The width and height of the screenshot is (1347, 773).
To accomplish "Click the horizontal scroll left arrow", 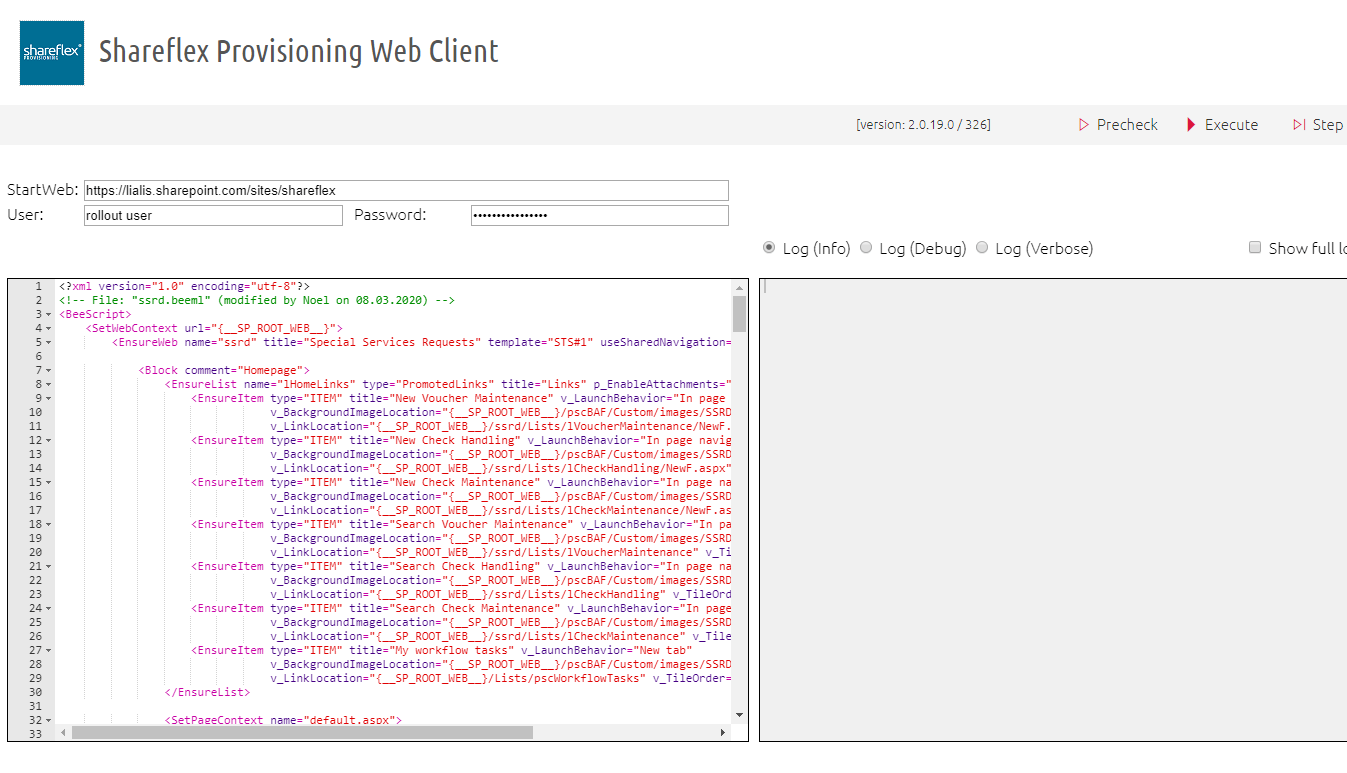I will [x=63, y=733].
